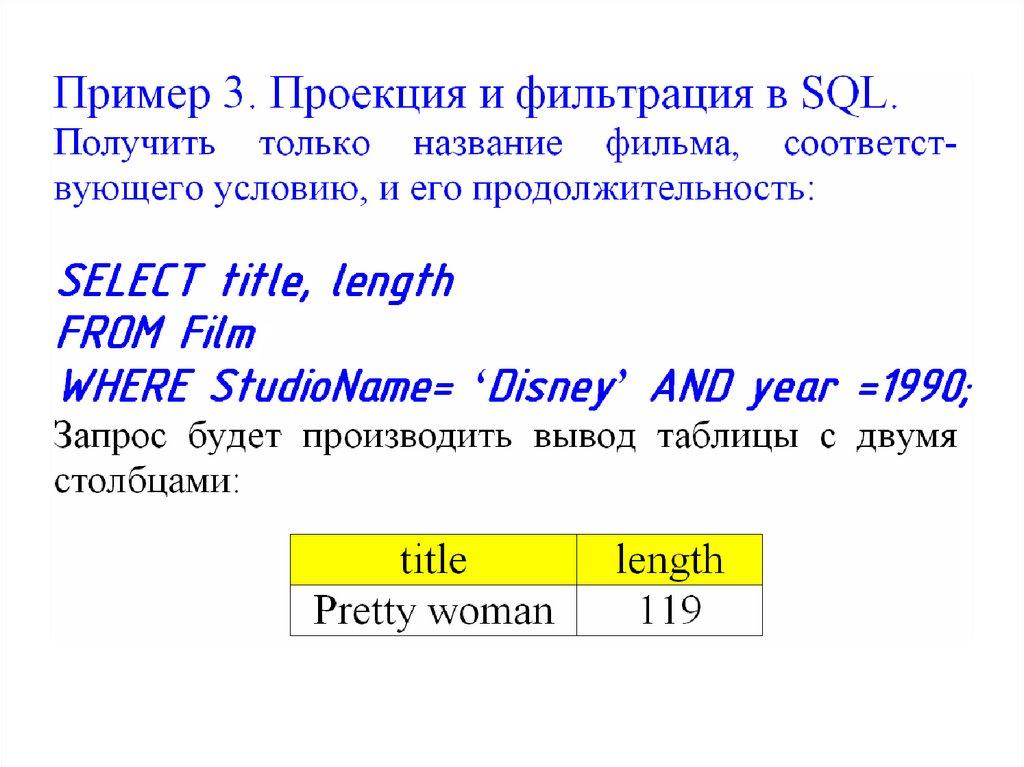Viewport: 1024px width, 767px height.
Task: Click the "Pretty woman" table cell
Action: point(433,609)
